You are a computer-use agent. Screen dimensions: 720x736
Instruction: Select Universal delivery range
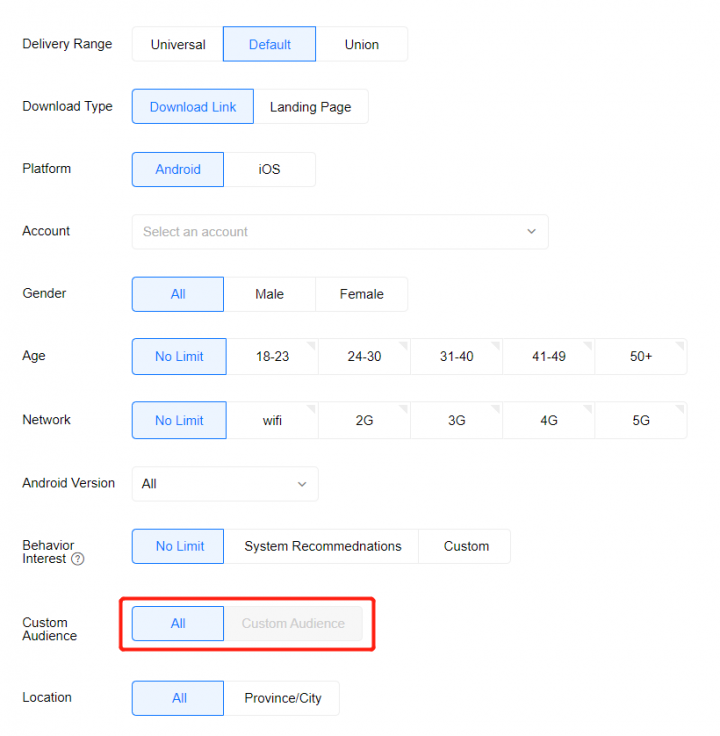coord(178,44)
